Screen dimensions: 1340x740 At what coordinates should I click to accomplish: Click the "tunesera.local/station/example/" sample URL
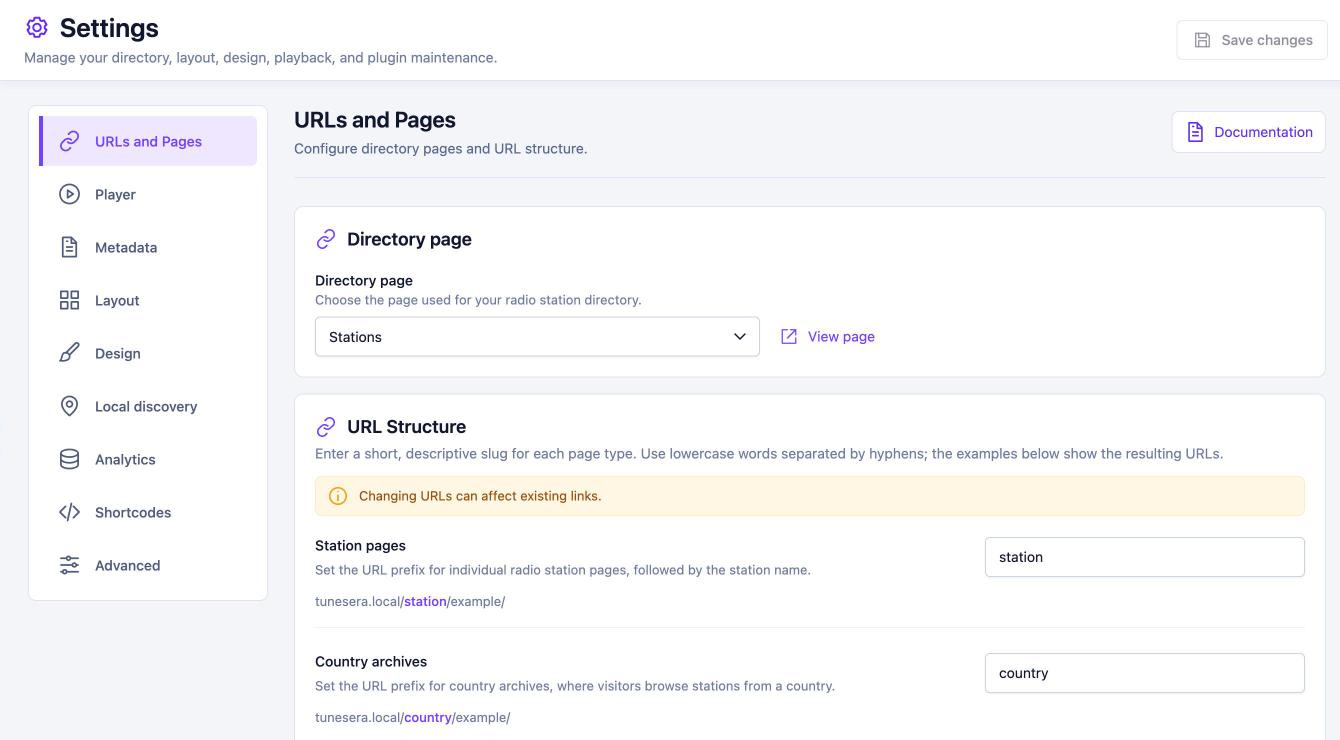tap(410, 602)
